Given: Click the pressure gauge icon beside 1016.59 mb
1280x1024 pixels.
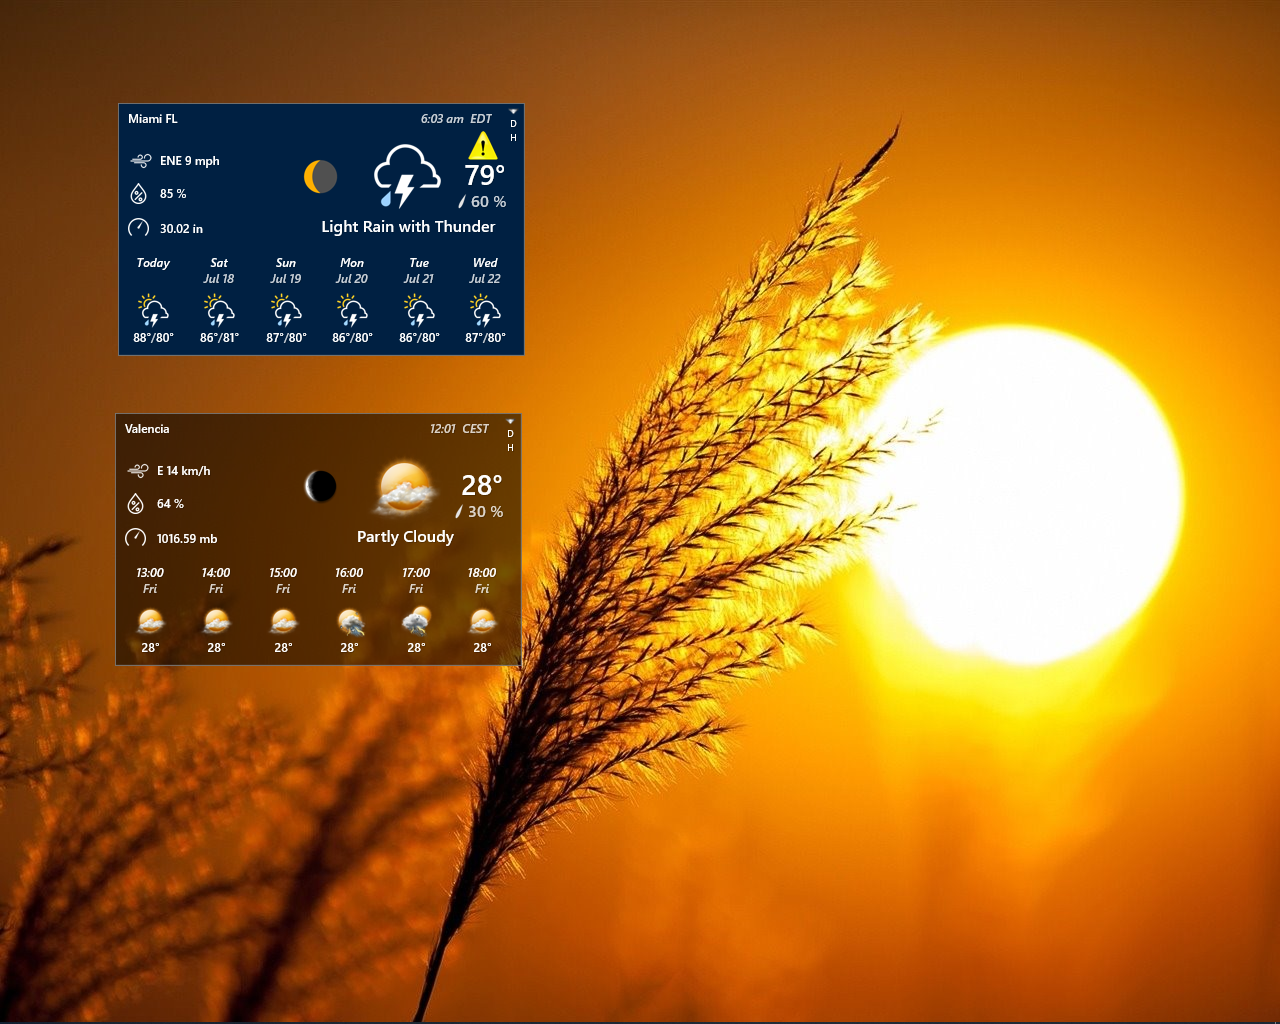Looking at the screenshot, I should pos(136,538).
